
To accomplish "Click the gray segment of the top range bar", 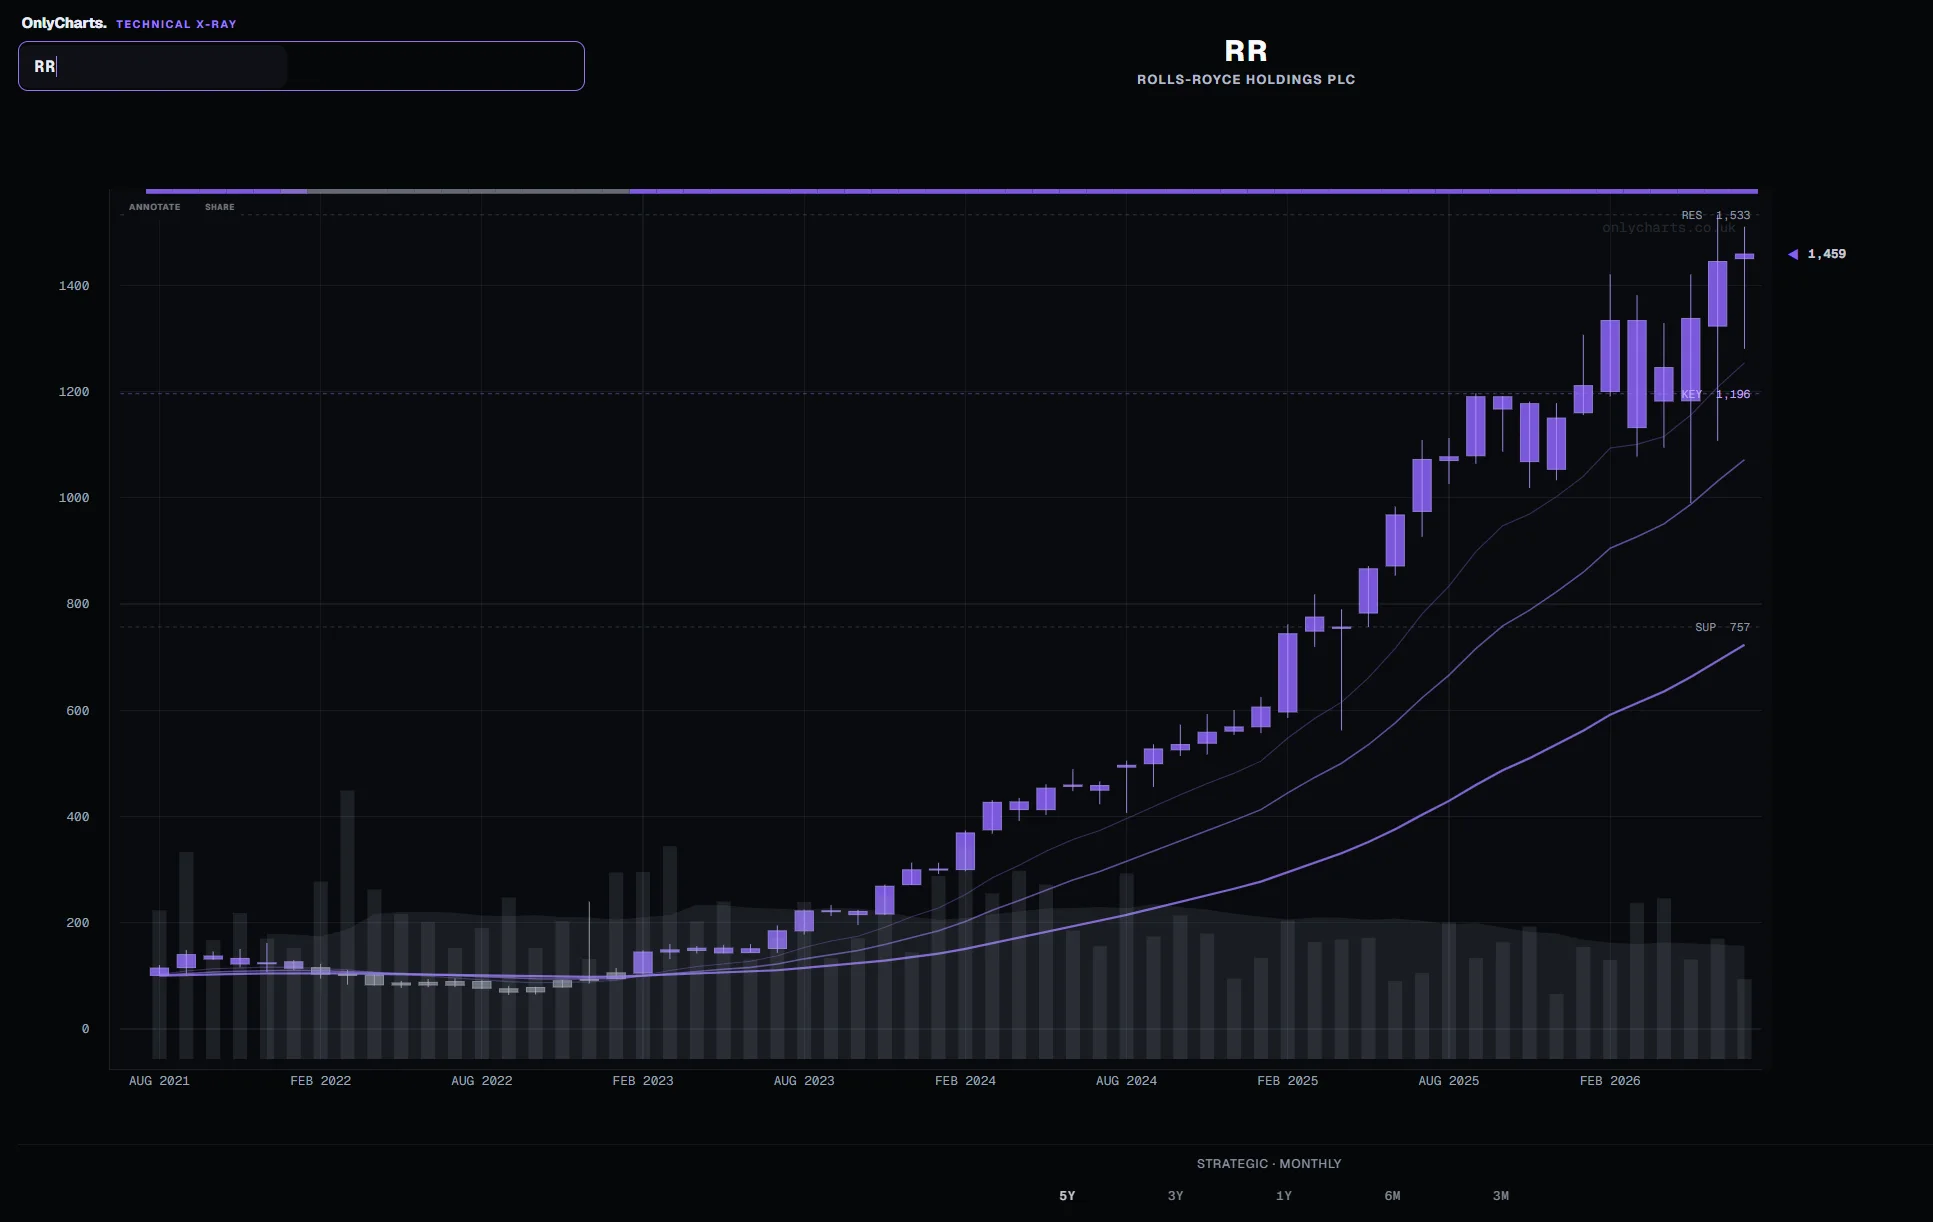I will click(468, 191).
